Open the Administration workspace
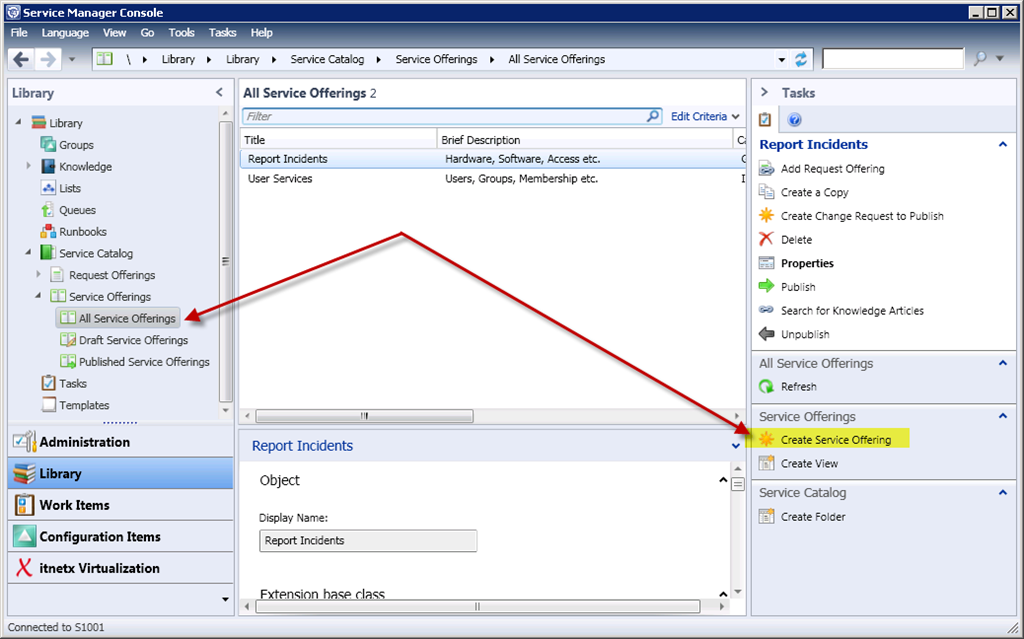 click(x=84, y=442)
